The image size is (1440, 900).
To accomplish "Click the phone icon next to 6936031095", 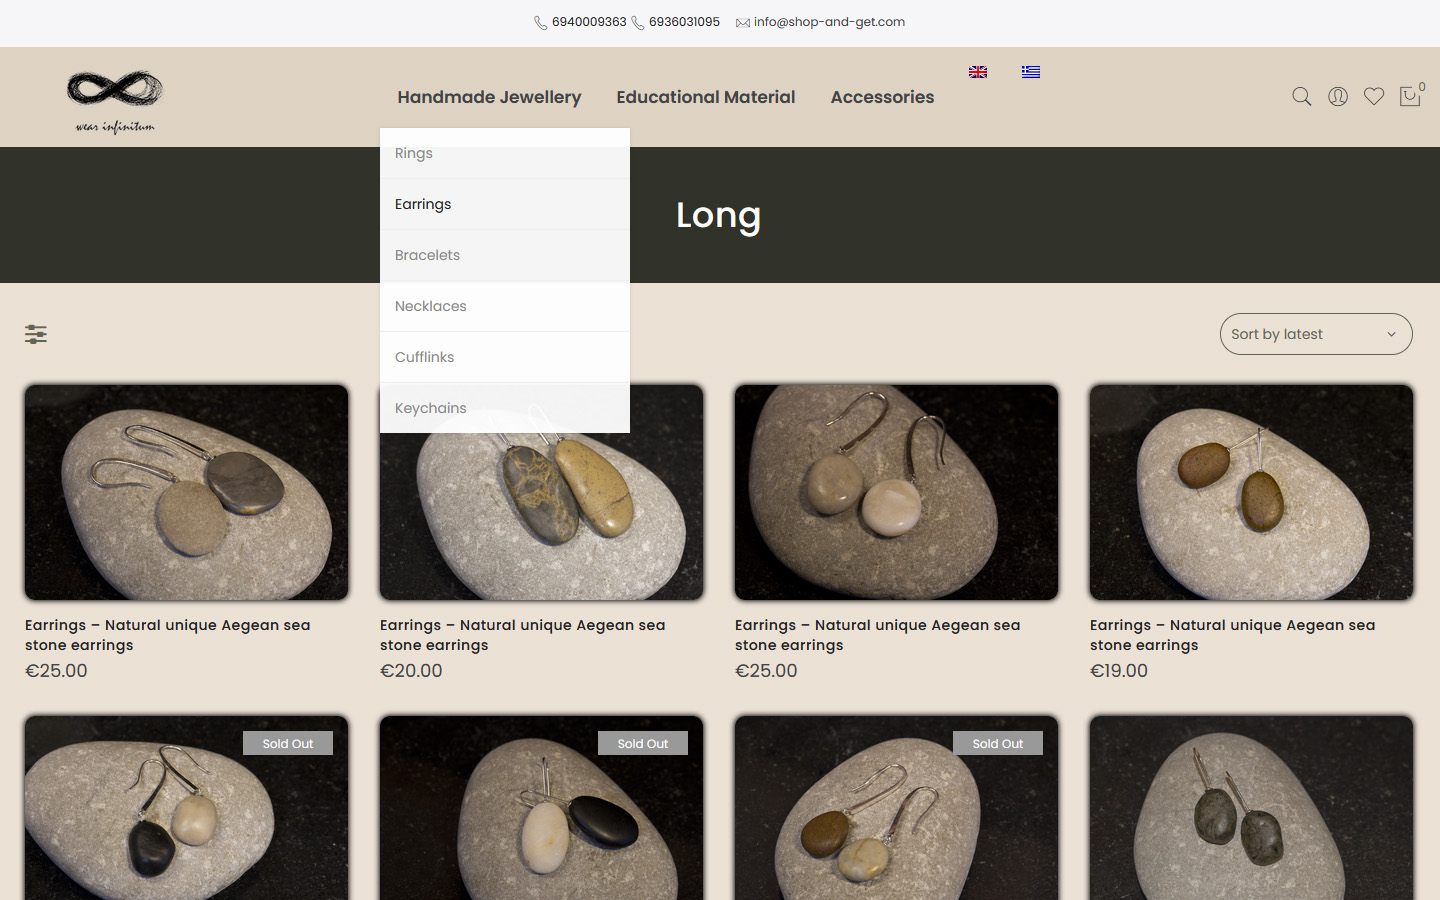I will coord(638,23).
